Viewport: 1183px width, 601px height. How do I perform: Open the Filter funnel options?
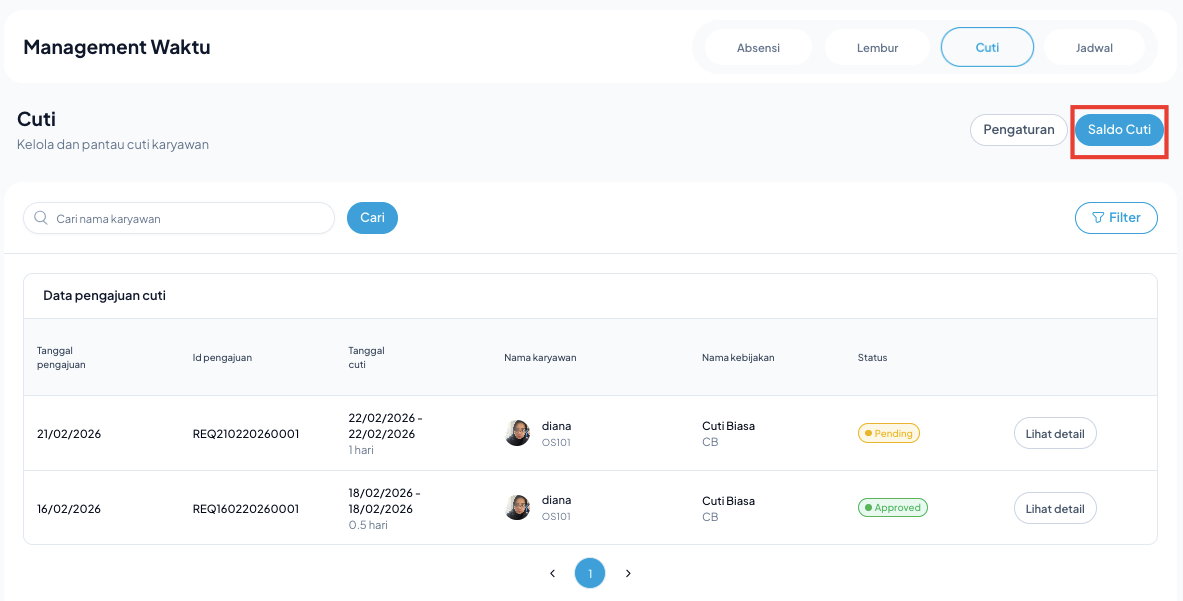pyautogui.click(x=1116, y=218)
